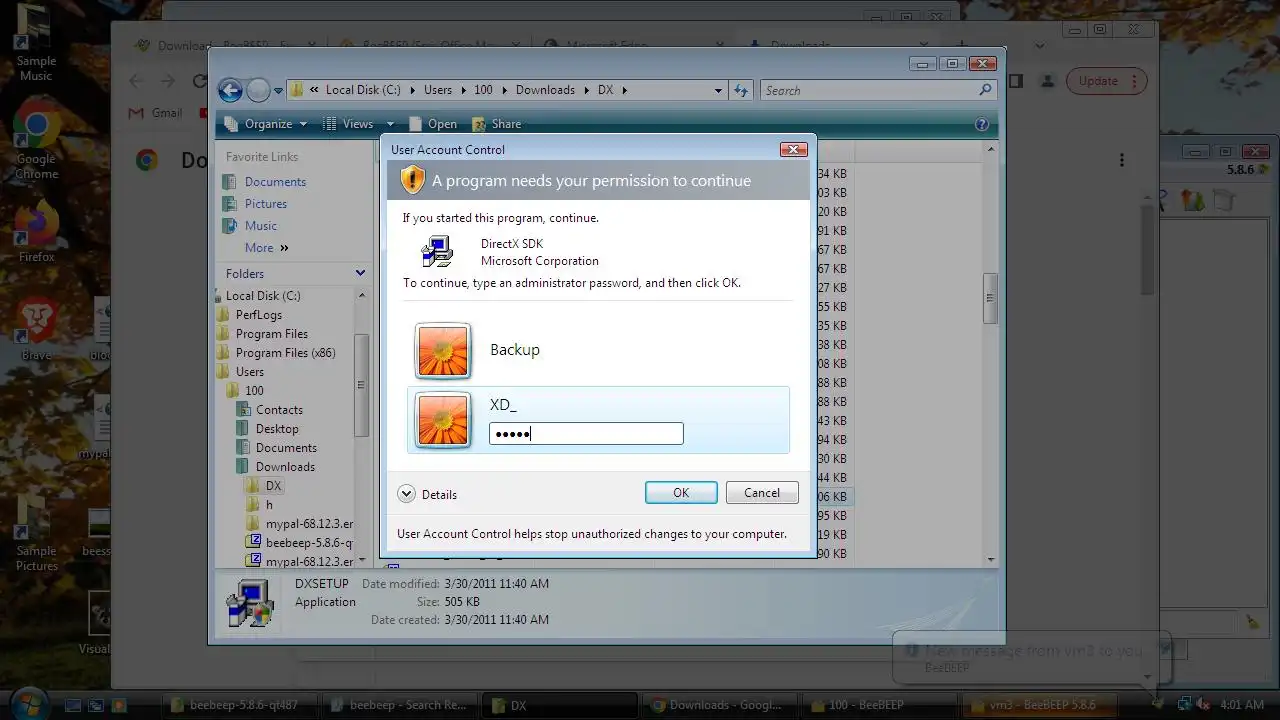Image resolution: width=1280 pixels, height=720 pixels.
Task: Open address bar history dropdown
Action: (x=718, y=90)
